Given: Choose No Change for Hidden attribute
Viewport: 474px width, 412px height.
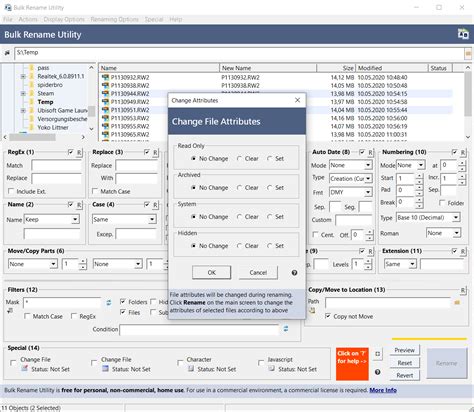Looking at the screenshot, I should [210, 246].
